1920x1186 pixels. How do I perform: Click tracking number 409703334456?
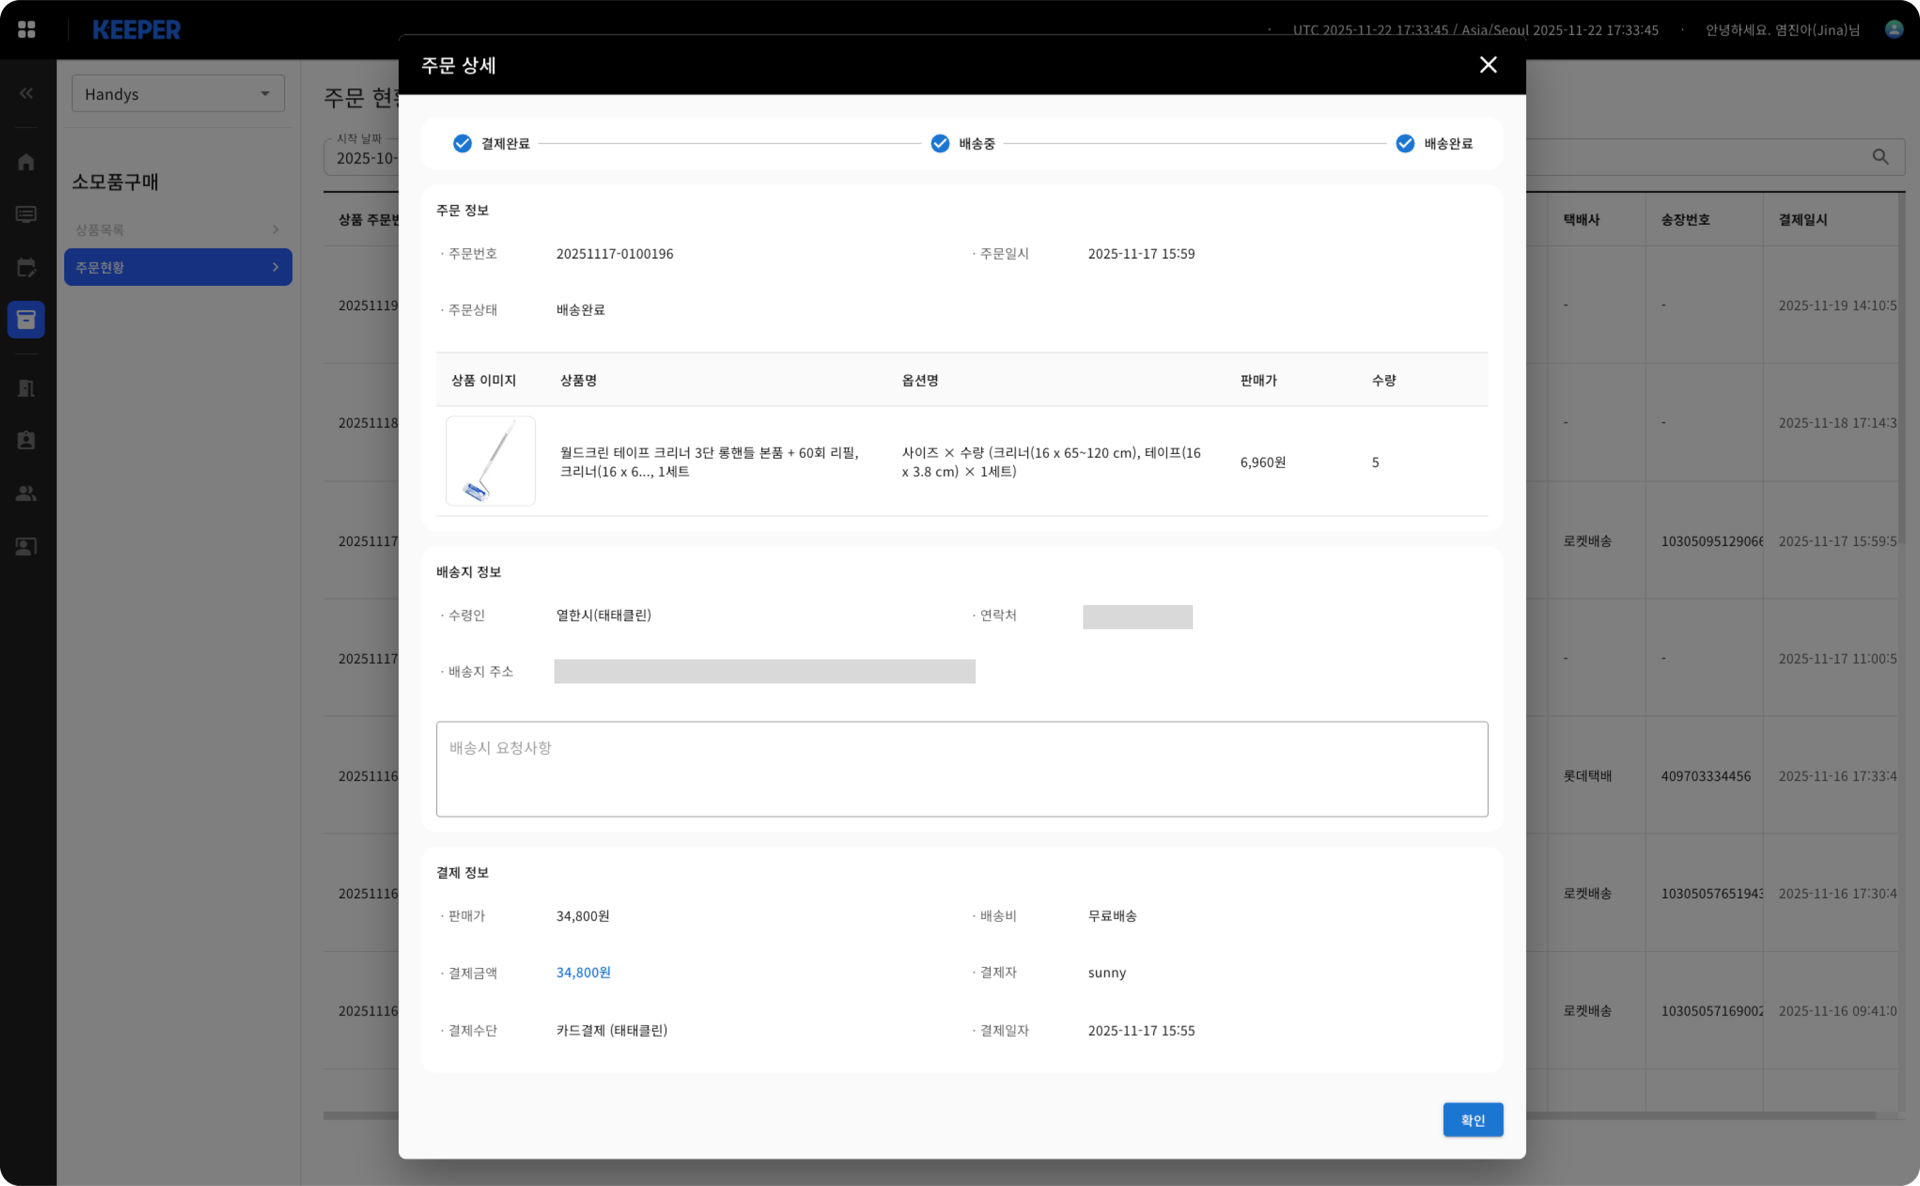point(1706,776)
